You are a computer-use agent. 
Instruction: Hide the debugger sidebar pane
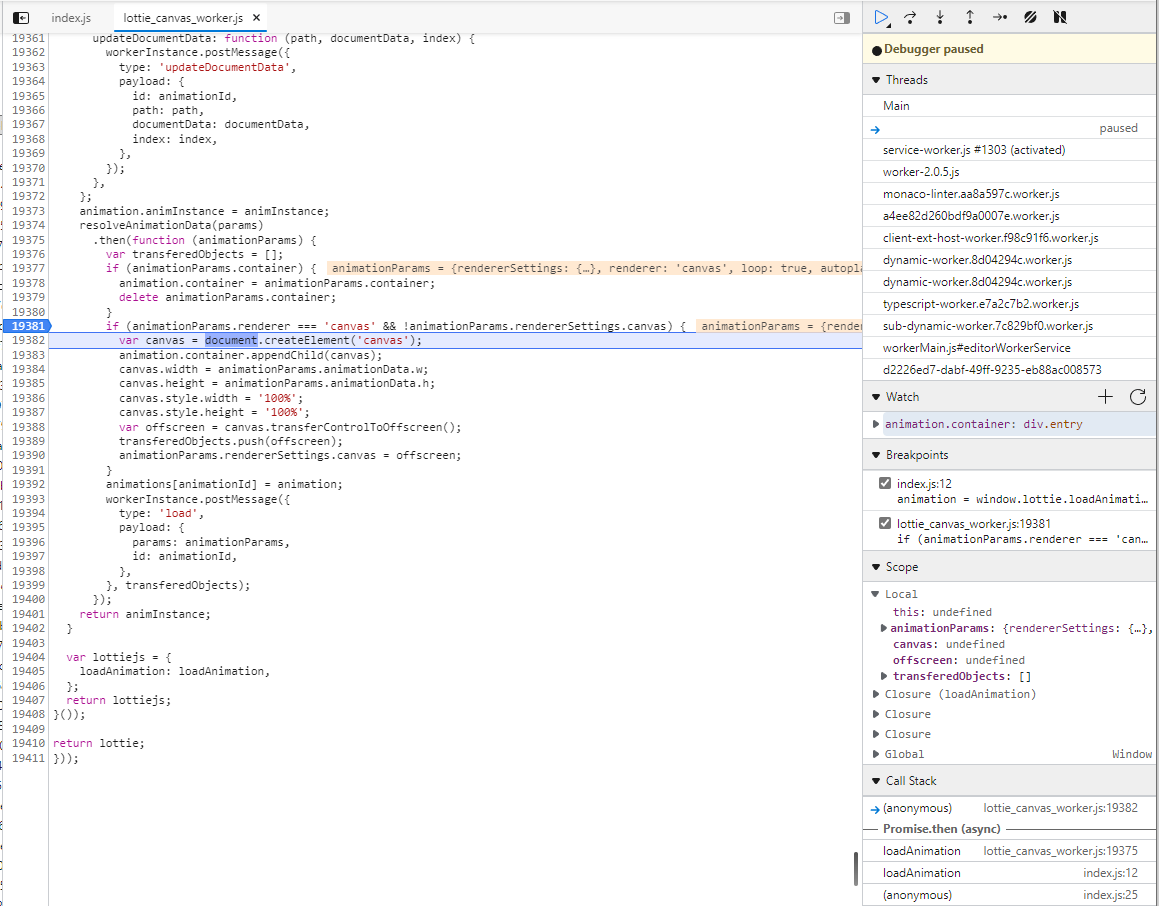tap(842, 18)
